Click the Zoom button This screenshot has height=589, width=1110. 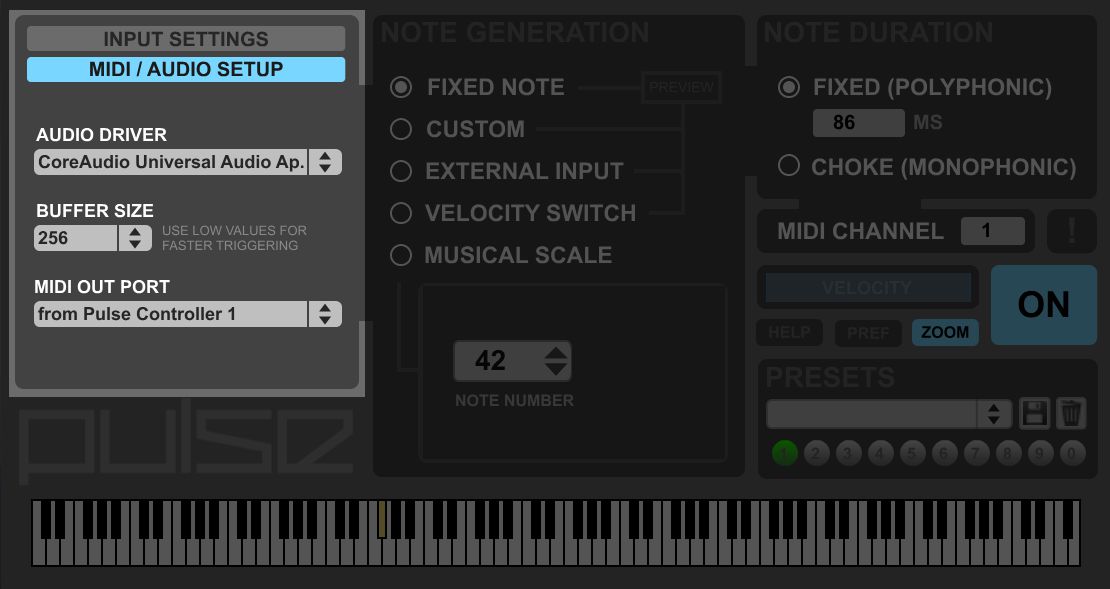point(945,332)
